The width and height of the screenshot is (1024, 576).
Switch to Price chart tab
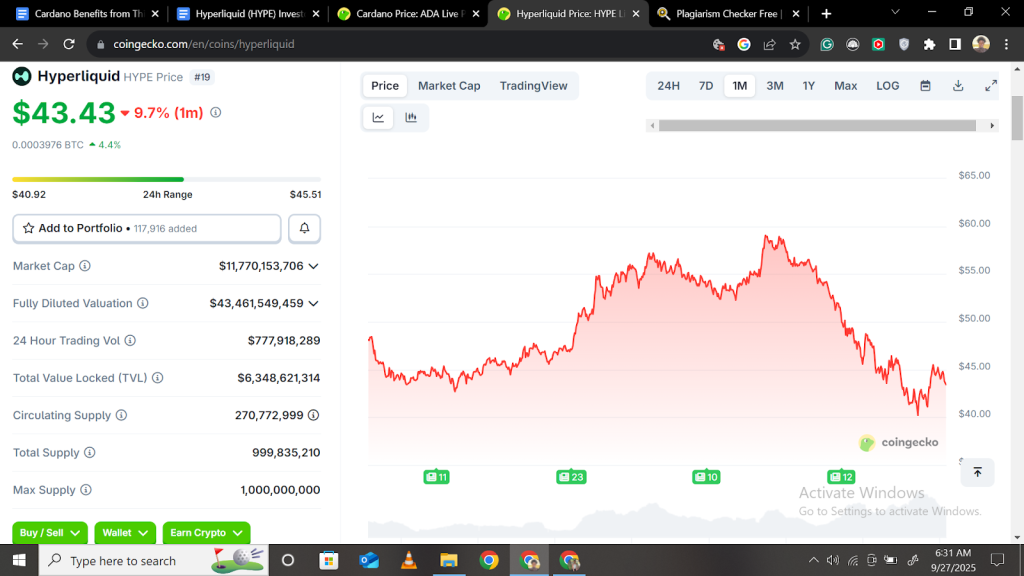coord(385,86)
